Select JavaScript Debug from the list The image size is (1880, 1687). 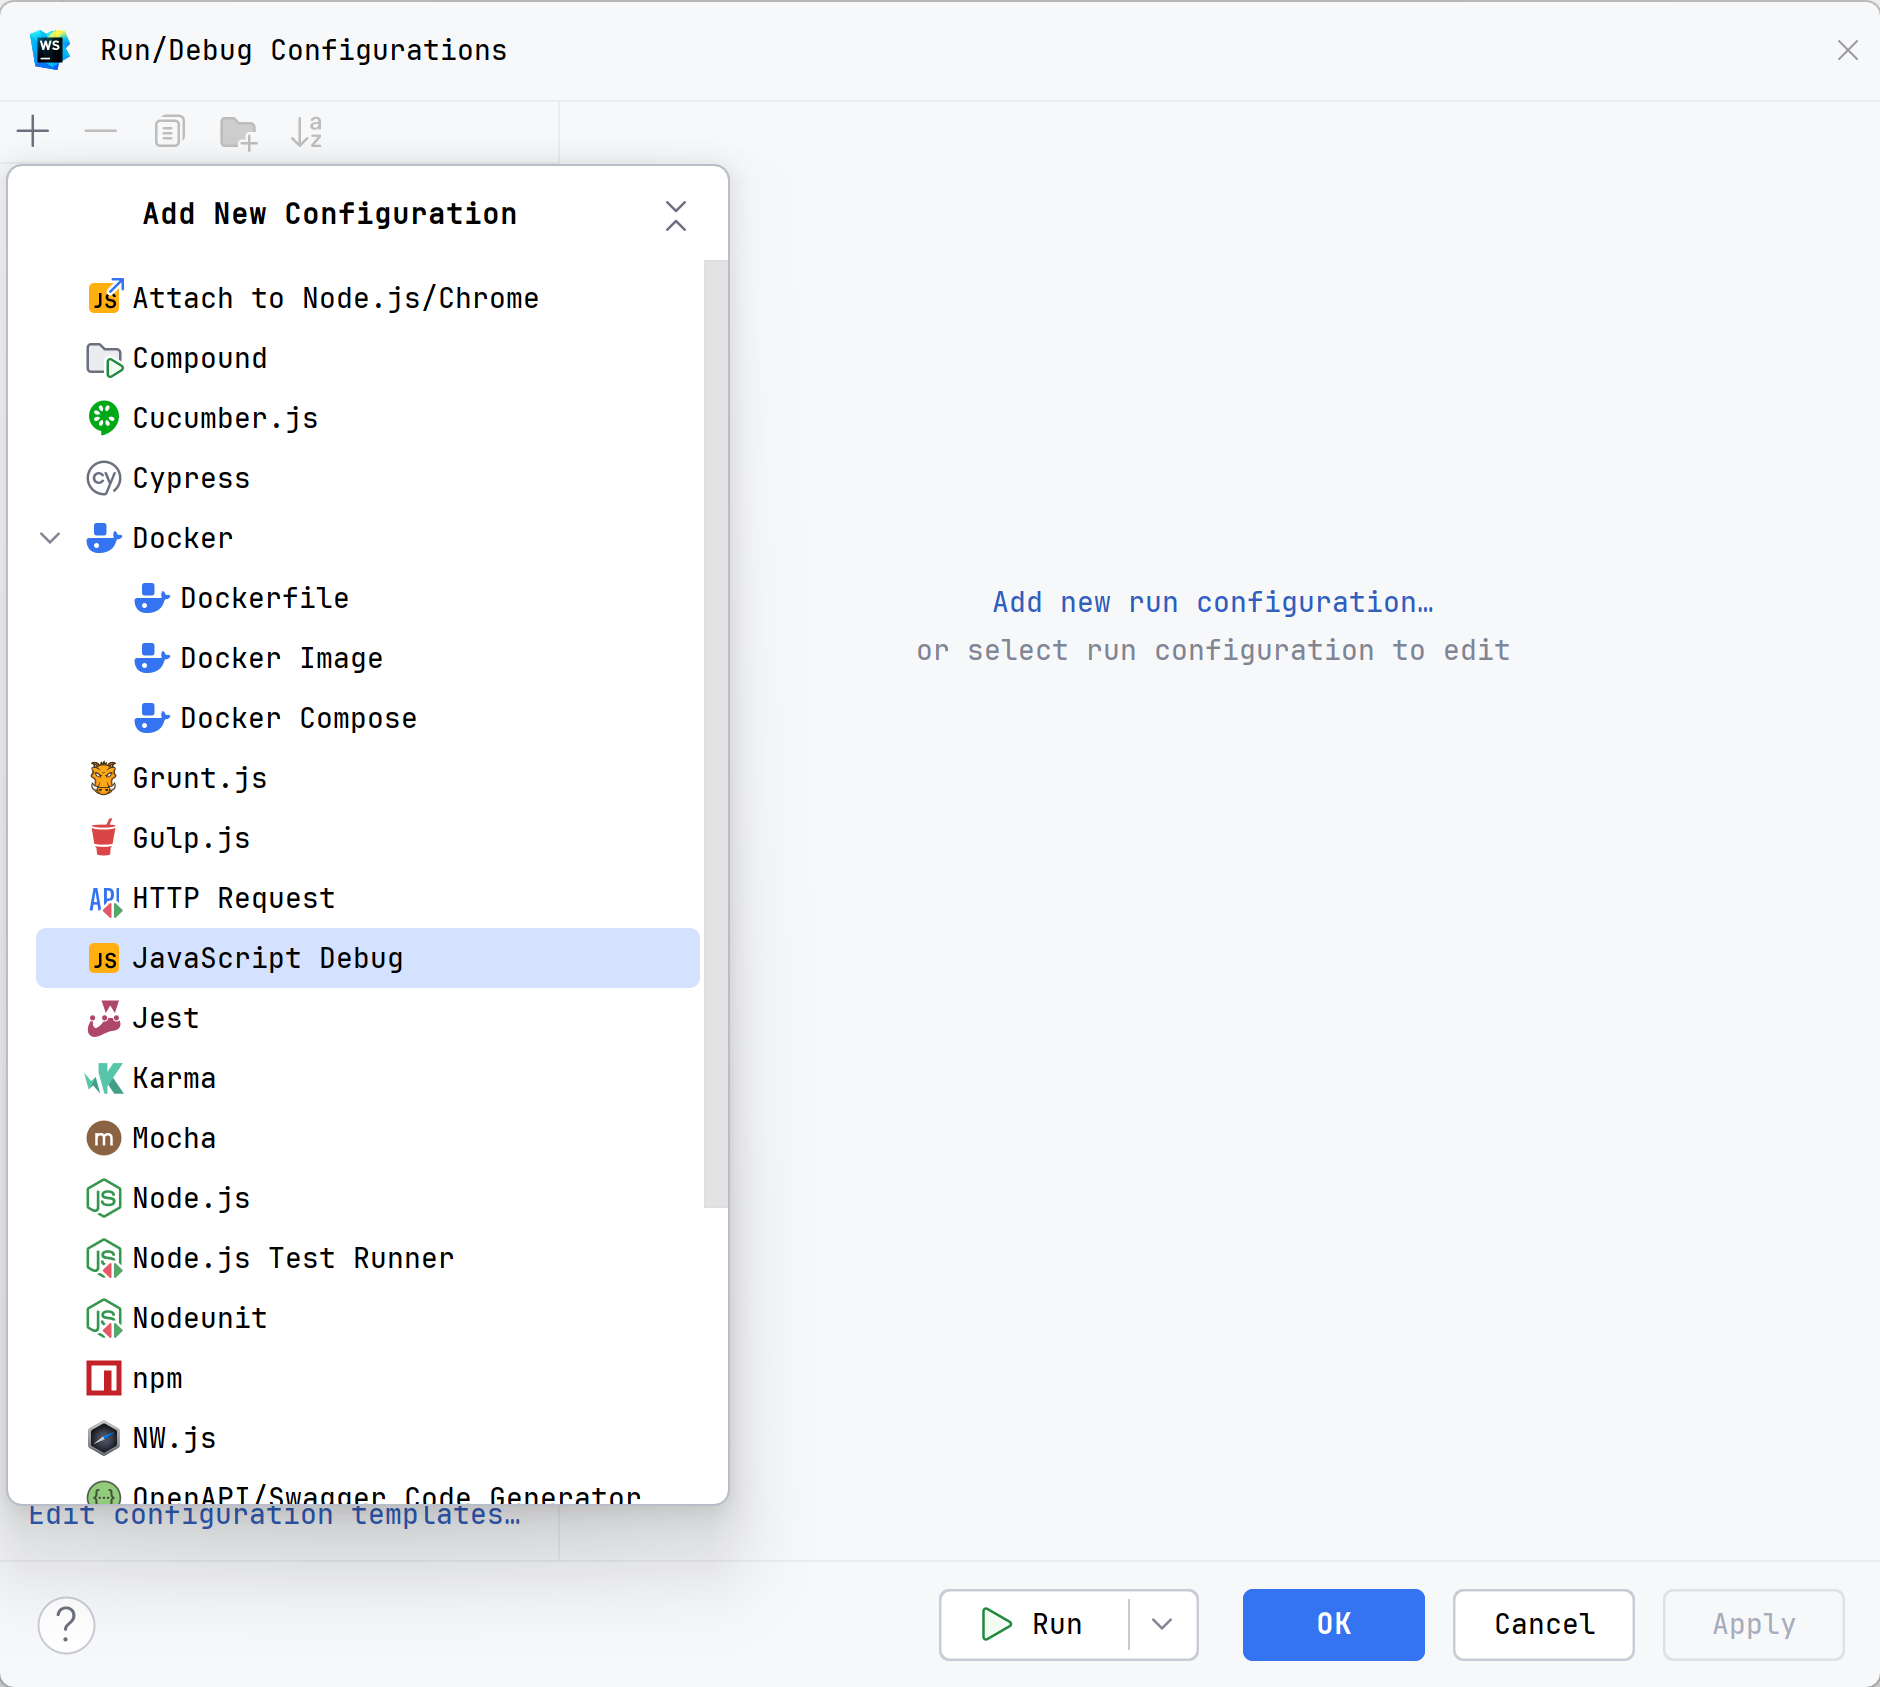[x=268, y=958]
